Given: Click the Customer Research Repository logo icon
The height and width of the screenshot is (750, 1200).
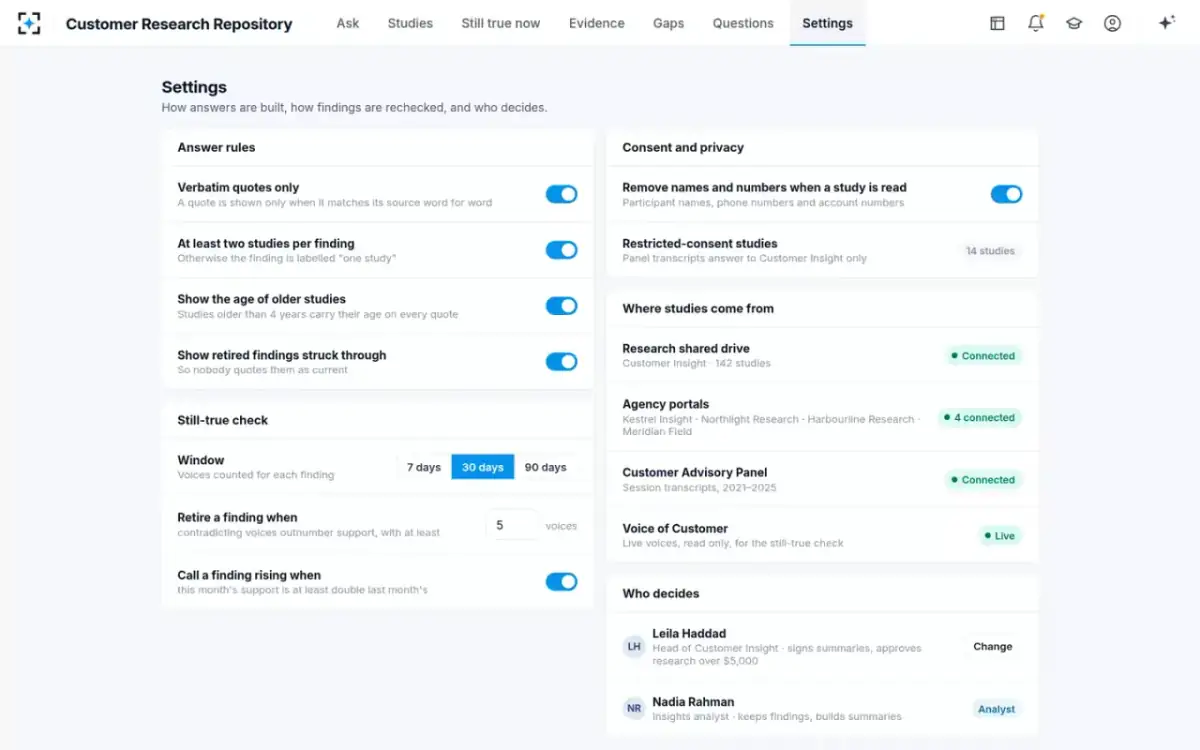Looking at the screenshot, I should [29, 23].
